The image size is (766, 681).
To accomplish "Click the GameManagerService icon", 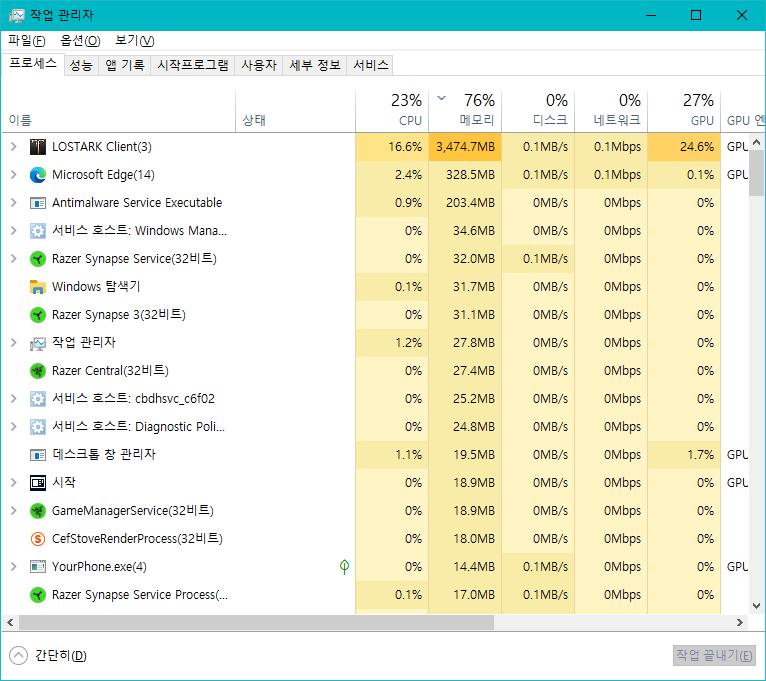I will tap(38, 511).
